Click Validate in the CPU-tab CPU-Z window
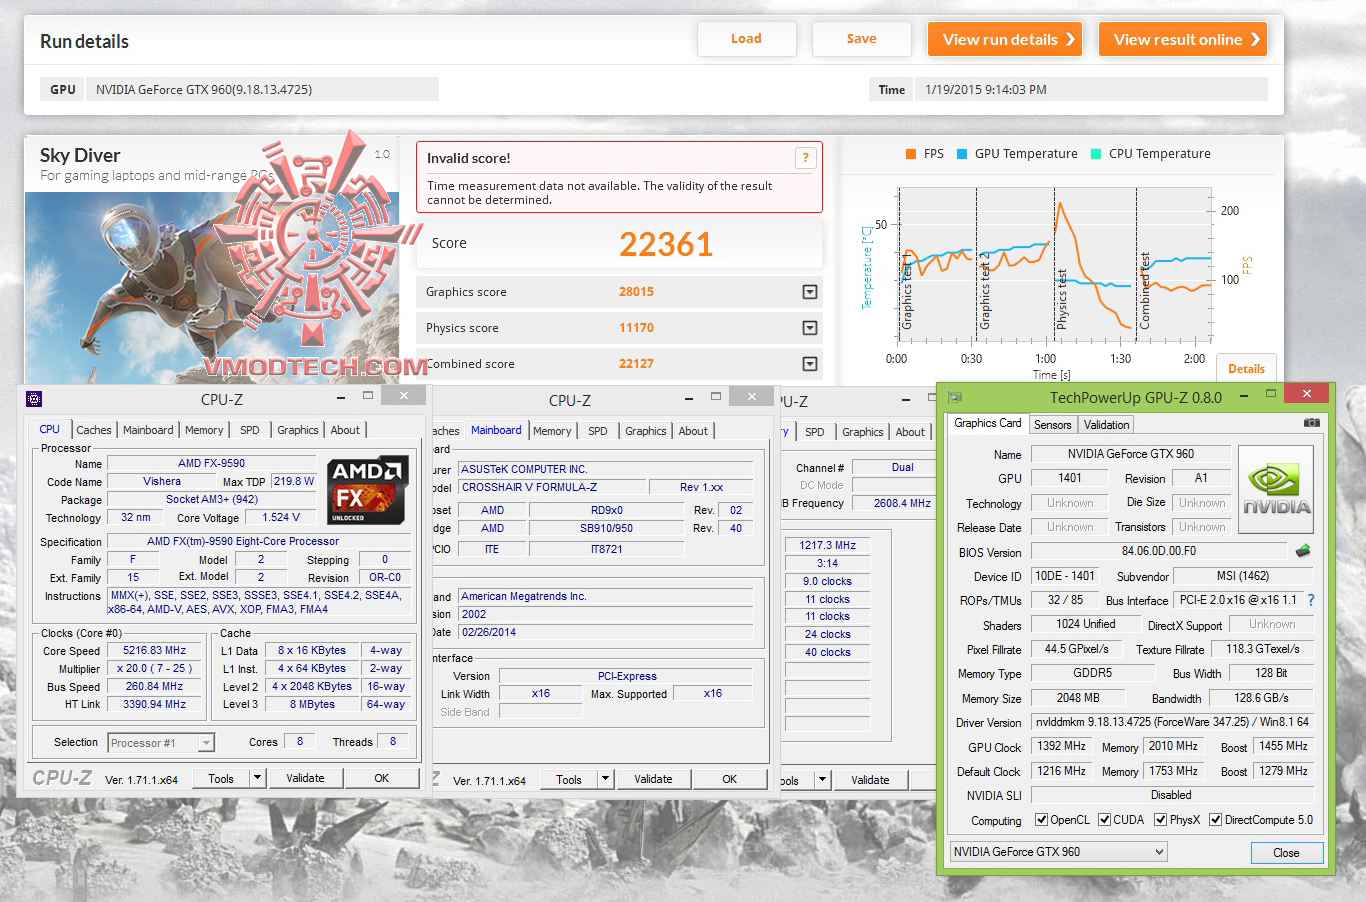This screenshot has height=902, width=1366. (305, 778)
